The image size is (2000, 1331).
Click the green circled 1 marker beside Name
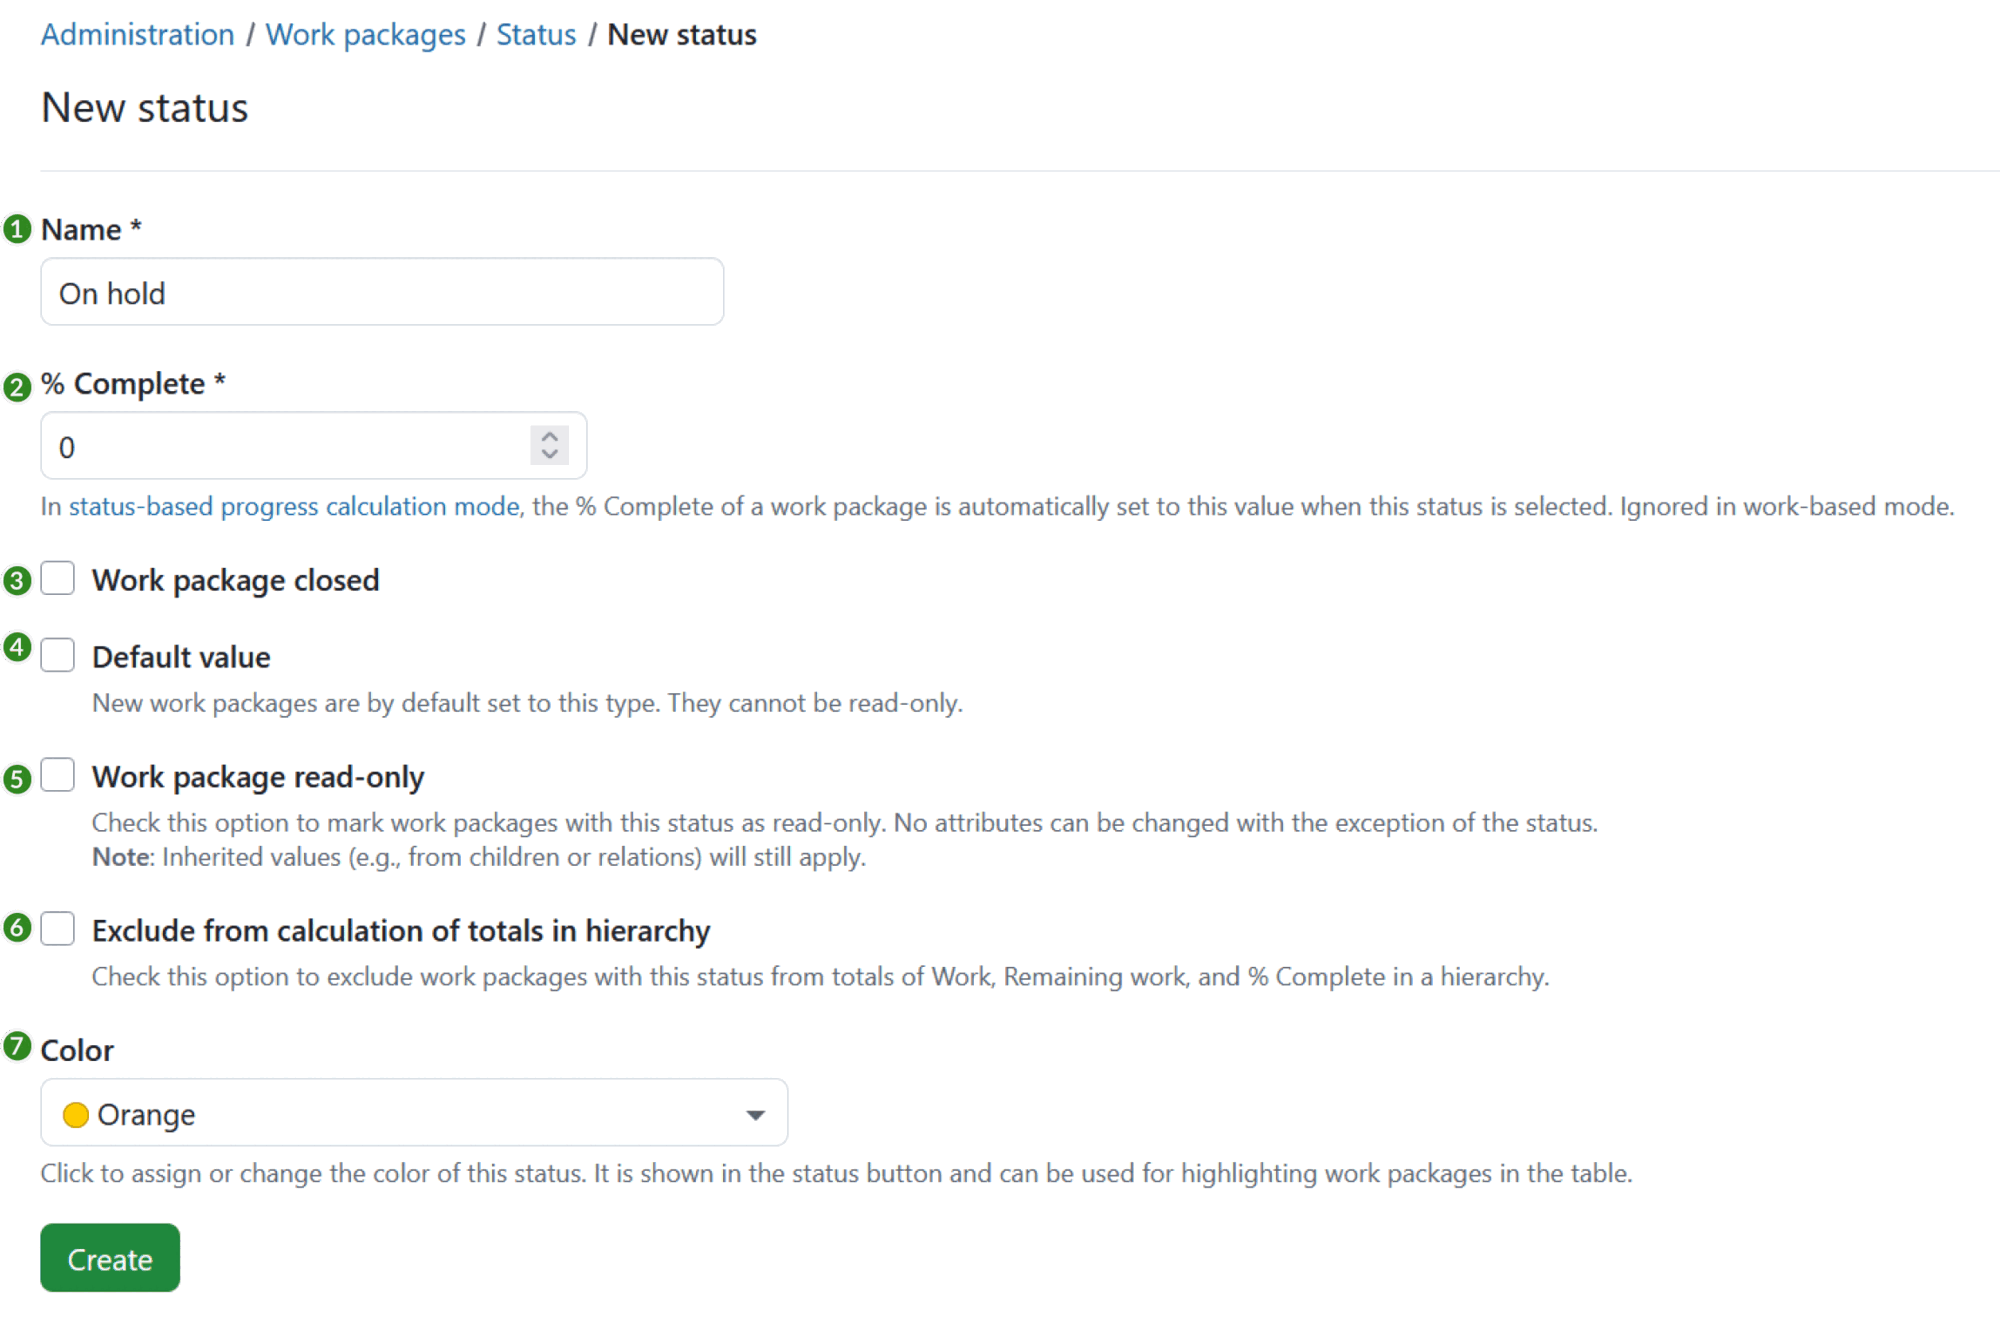pyautogui.click(x=17, y=229)
